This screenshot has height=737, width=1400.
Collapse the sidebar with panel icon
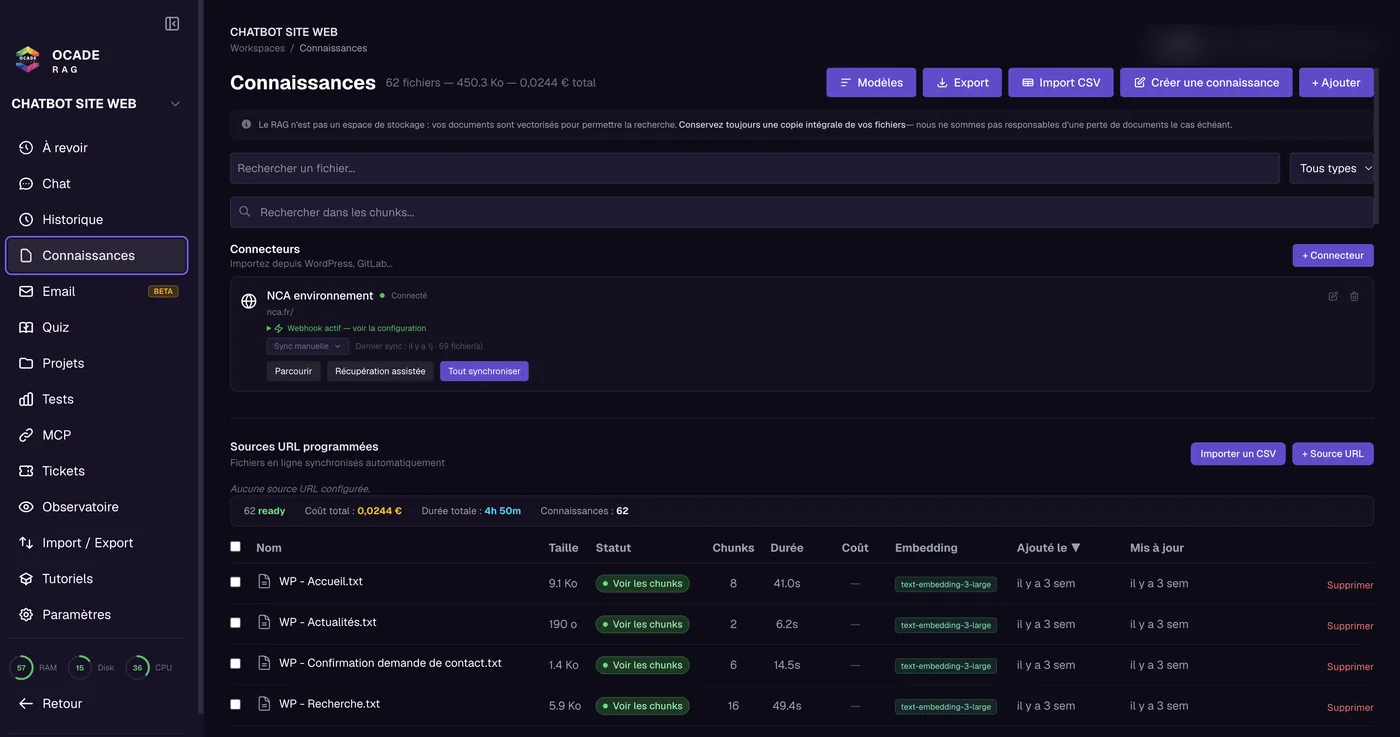172,23
